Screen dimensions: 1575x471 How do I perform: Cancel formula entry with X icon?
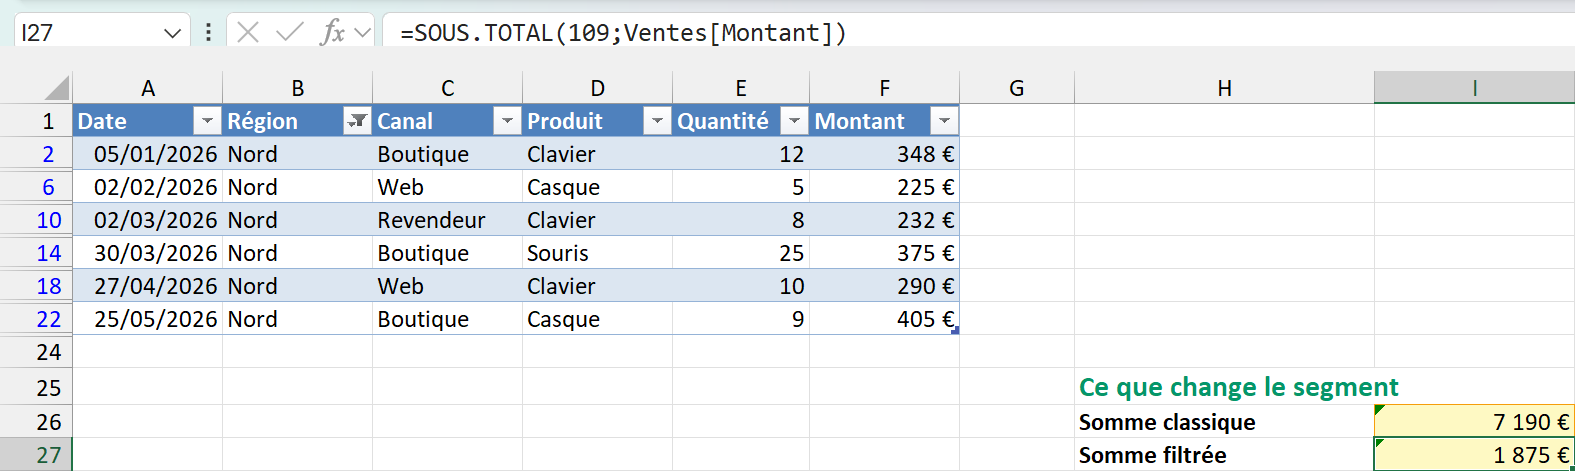tap(249, 33)
